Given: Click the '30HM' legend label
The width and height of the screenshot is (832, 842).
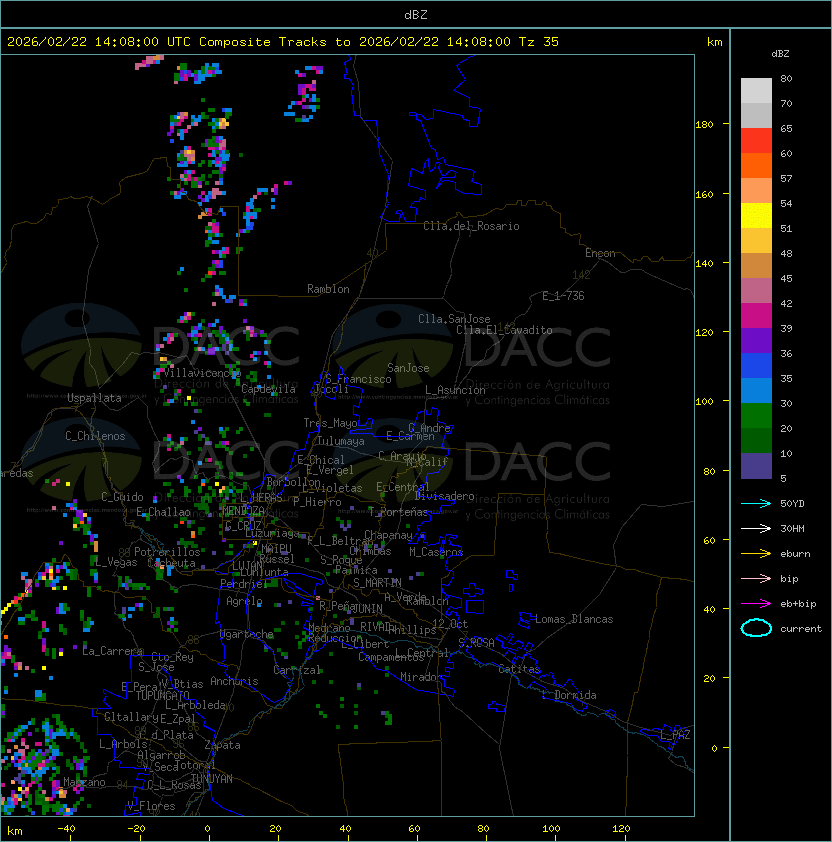Looking at the screenshot, I should tap(792, 528).
